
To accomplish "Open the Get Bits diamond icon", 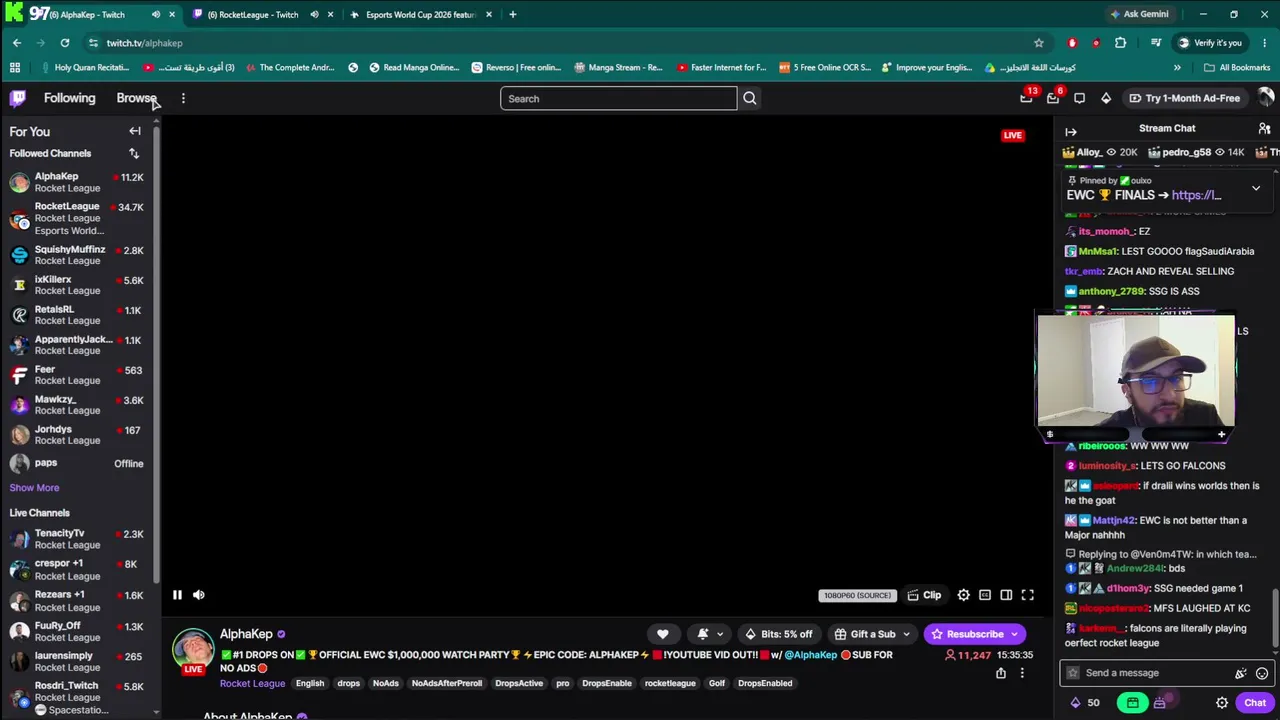I will click(x=1106, y=98).
